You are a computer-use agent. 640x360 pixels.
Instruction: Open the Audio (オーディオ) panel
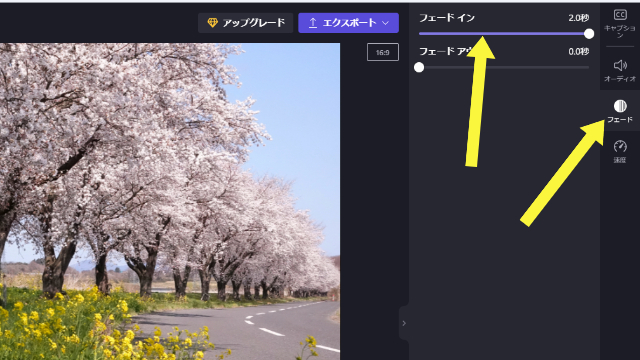click(x=620, y=71)
